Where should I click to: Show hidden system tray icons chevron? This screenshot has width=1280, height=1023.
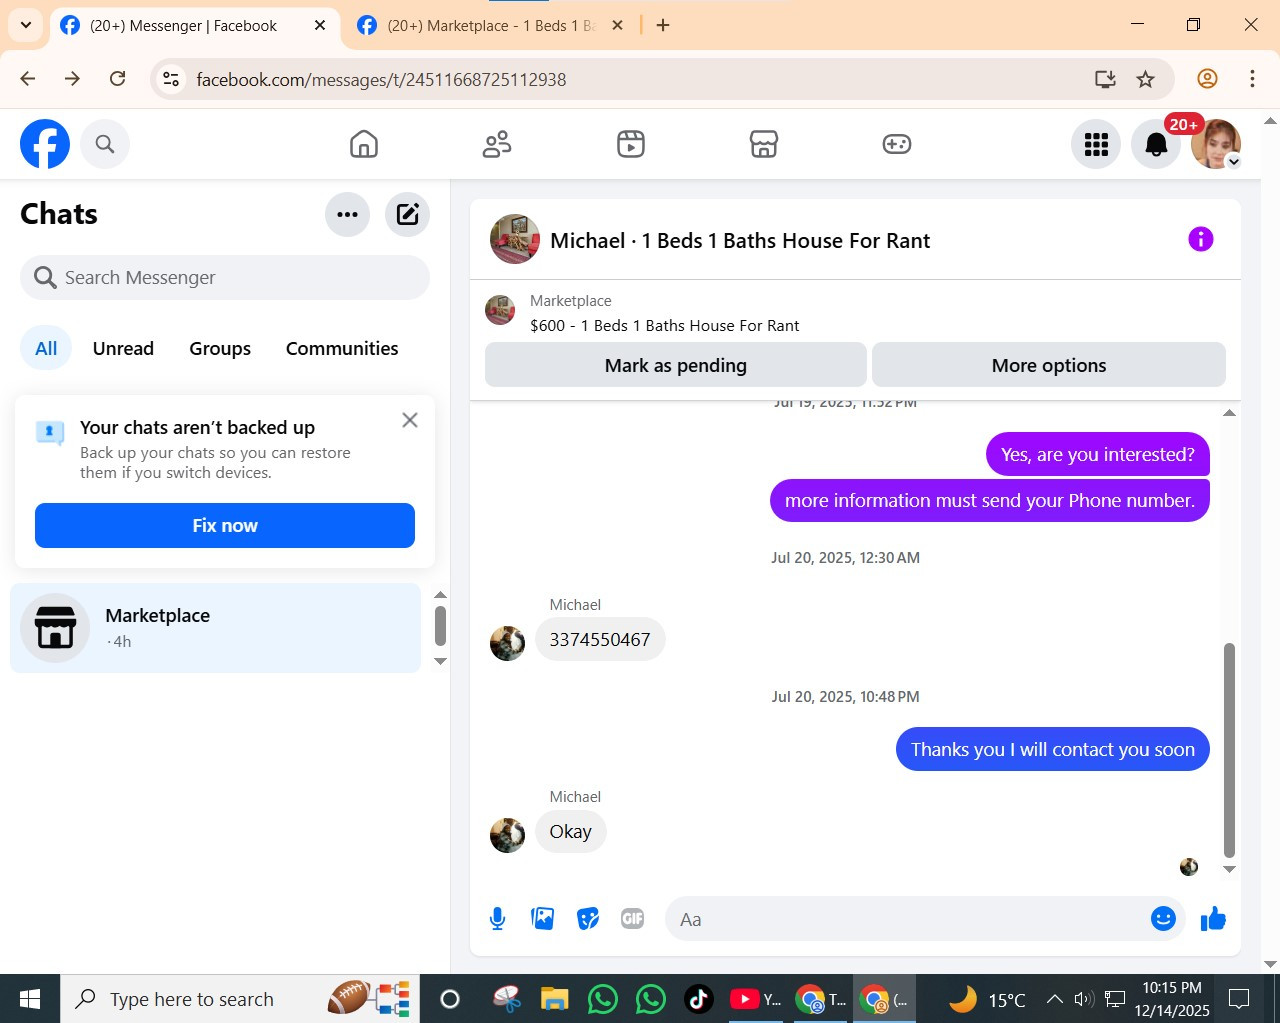tap(1054, 998)
